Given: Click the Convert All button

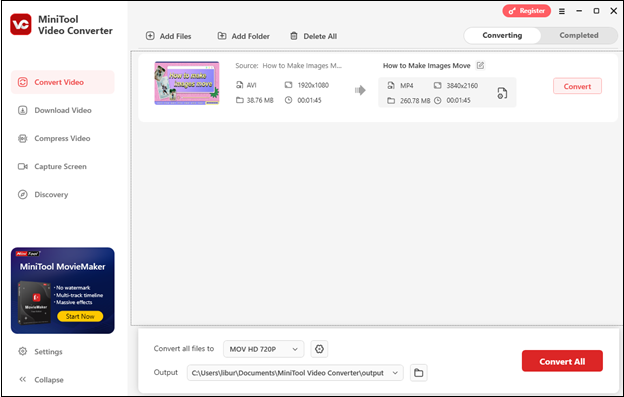Looking at the screenshot, I should coord(562,361).
